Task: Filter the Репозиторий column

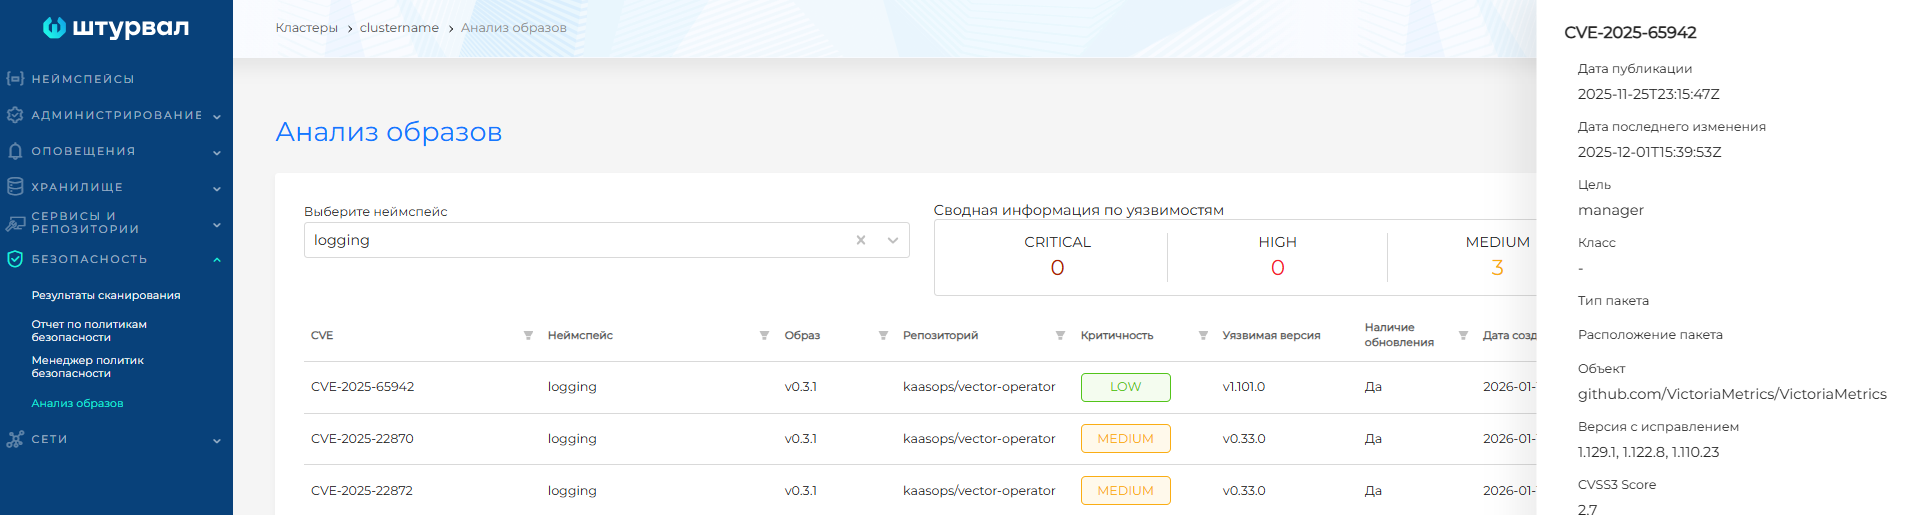Action: point(1060,335)
